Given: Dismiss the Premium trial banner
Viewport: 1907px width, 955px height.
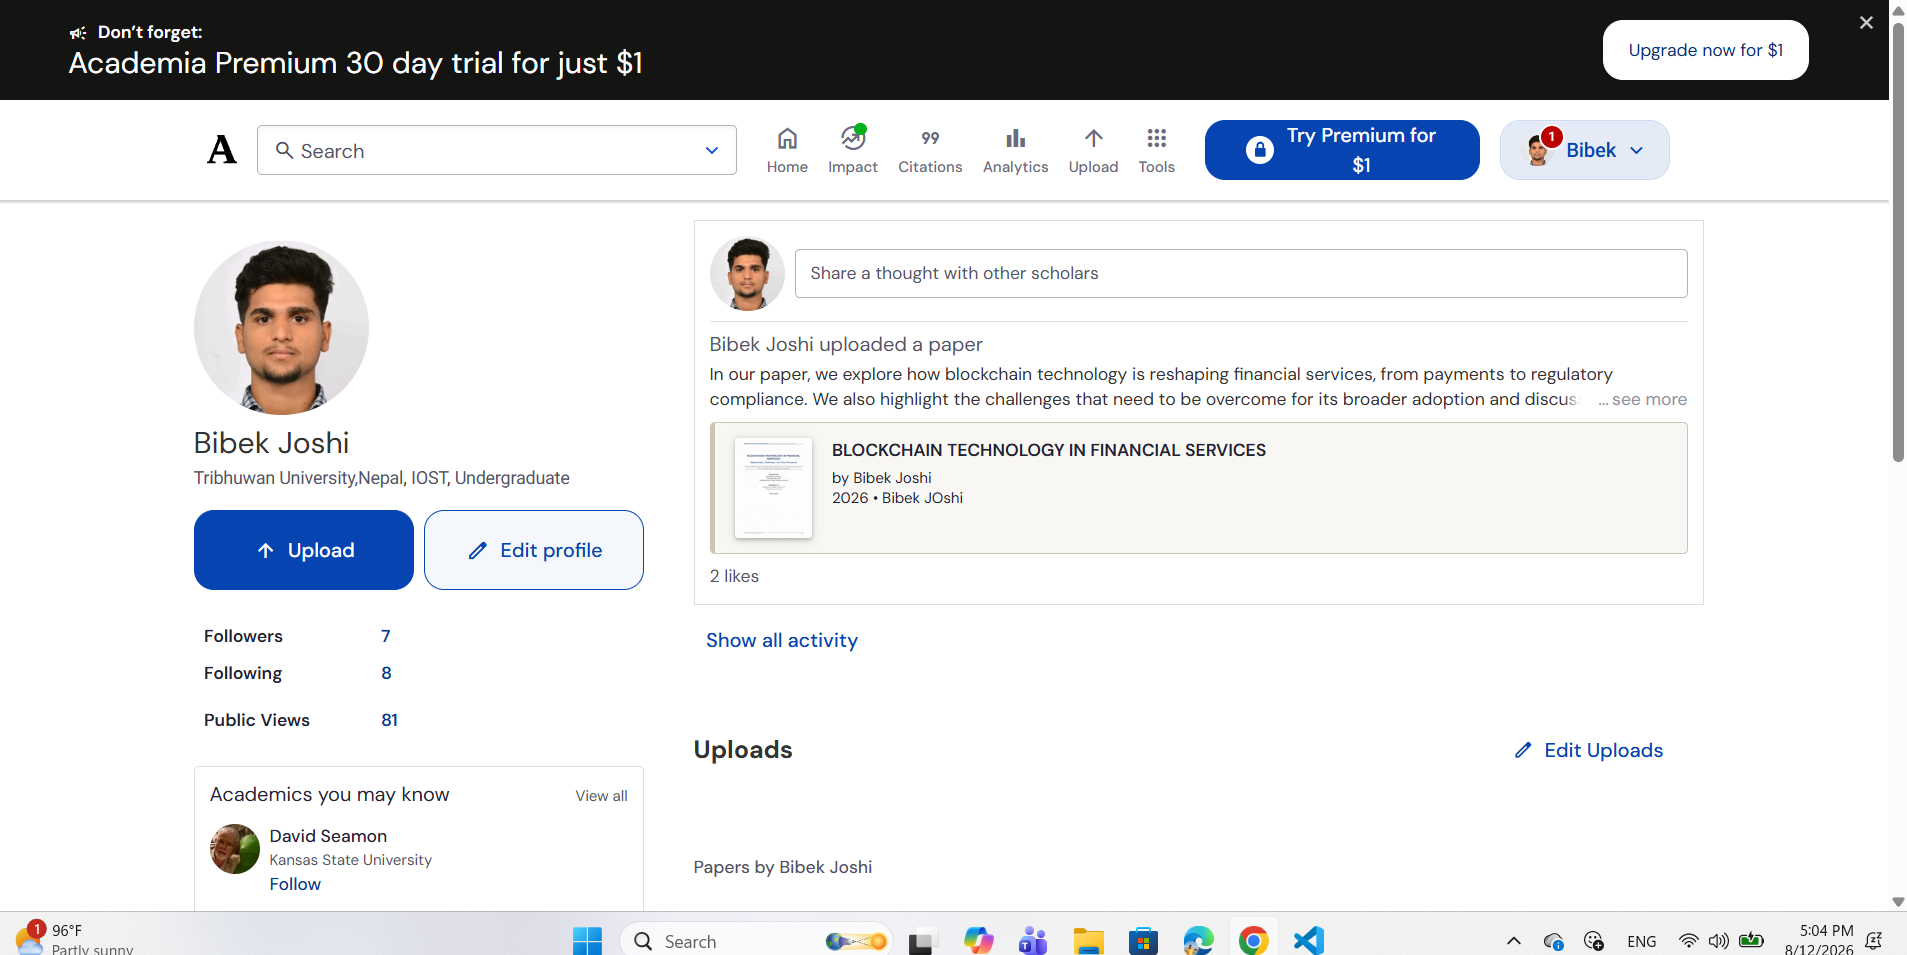Looking at the screenshot, I should (1866, 23).
